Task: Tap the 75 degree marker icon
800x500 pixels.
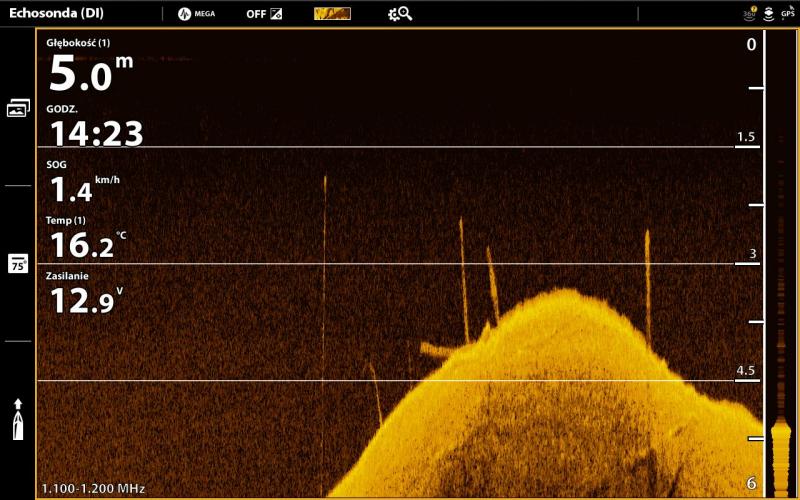Action: click(x=18, y=264)
